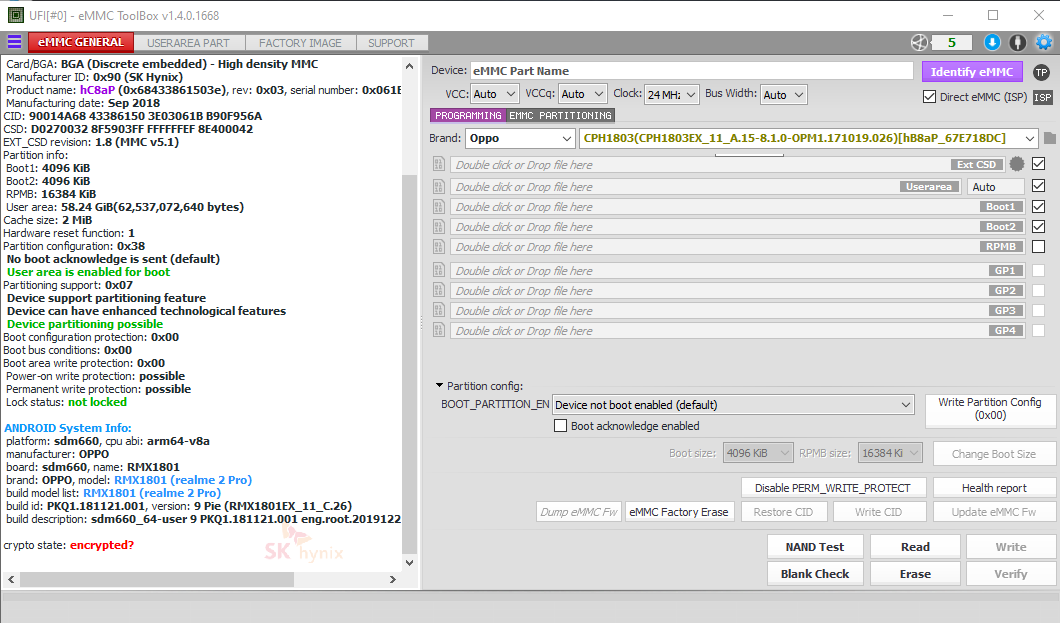
Task: Click the folder icon beside firmware dropdown
Action: click(x=1049, y=139)
